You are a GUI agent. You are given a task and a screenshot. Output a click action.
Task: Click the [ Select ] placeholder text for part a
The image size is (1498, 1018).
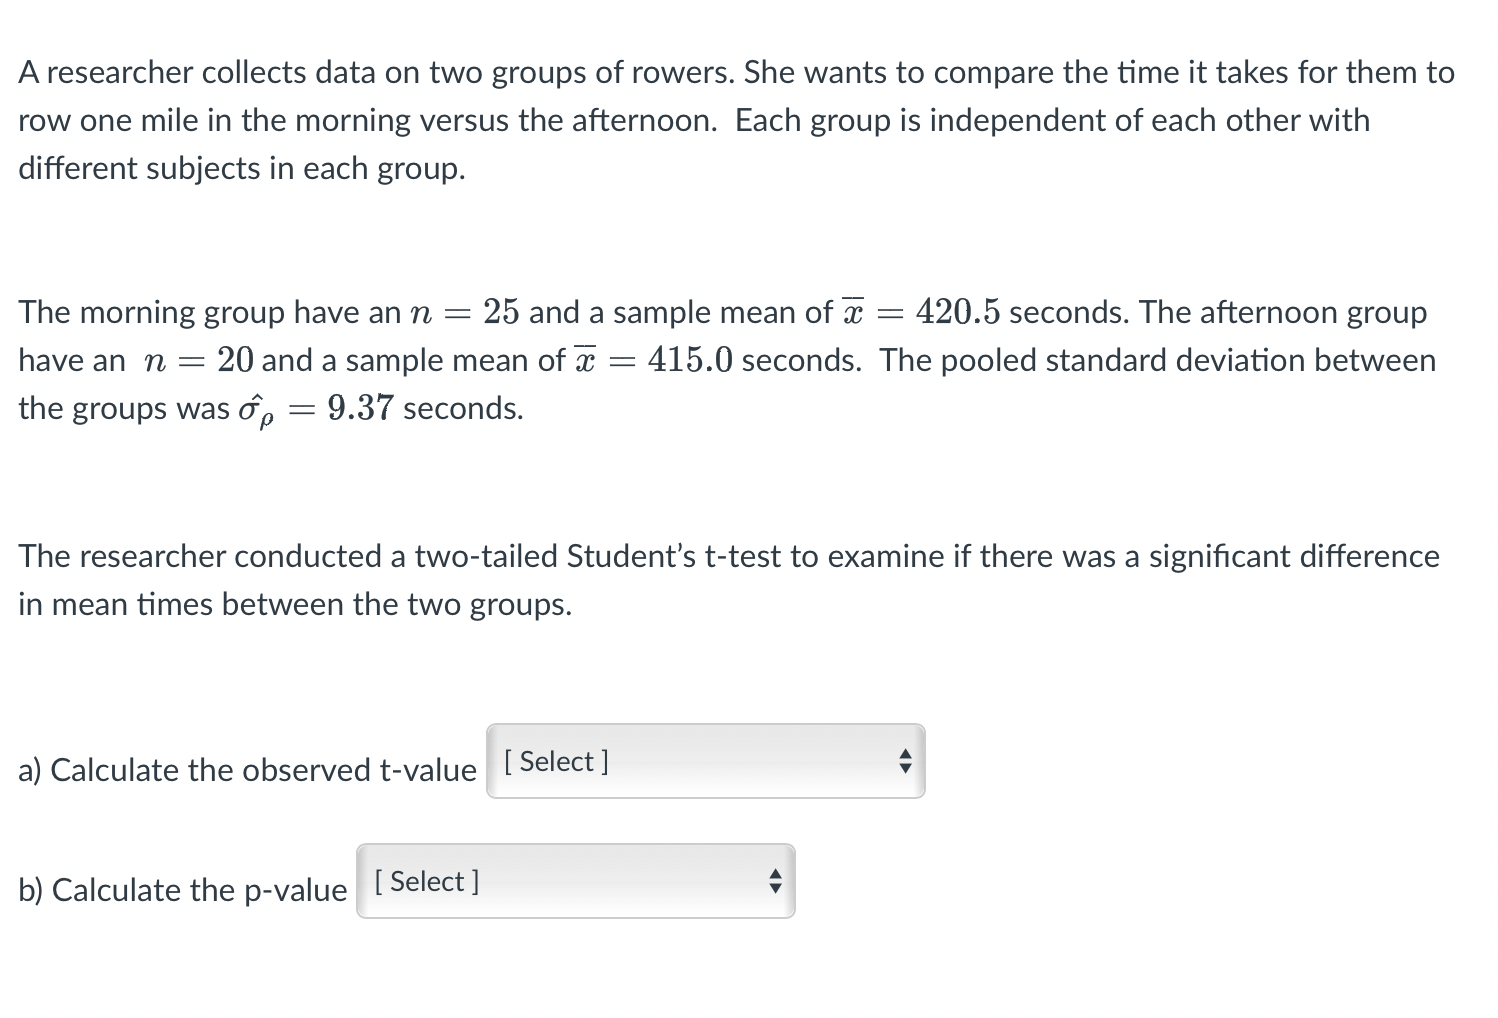coord(556,761)
